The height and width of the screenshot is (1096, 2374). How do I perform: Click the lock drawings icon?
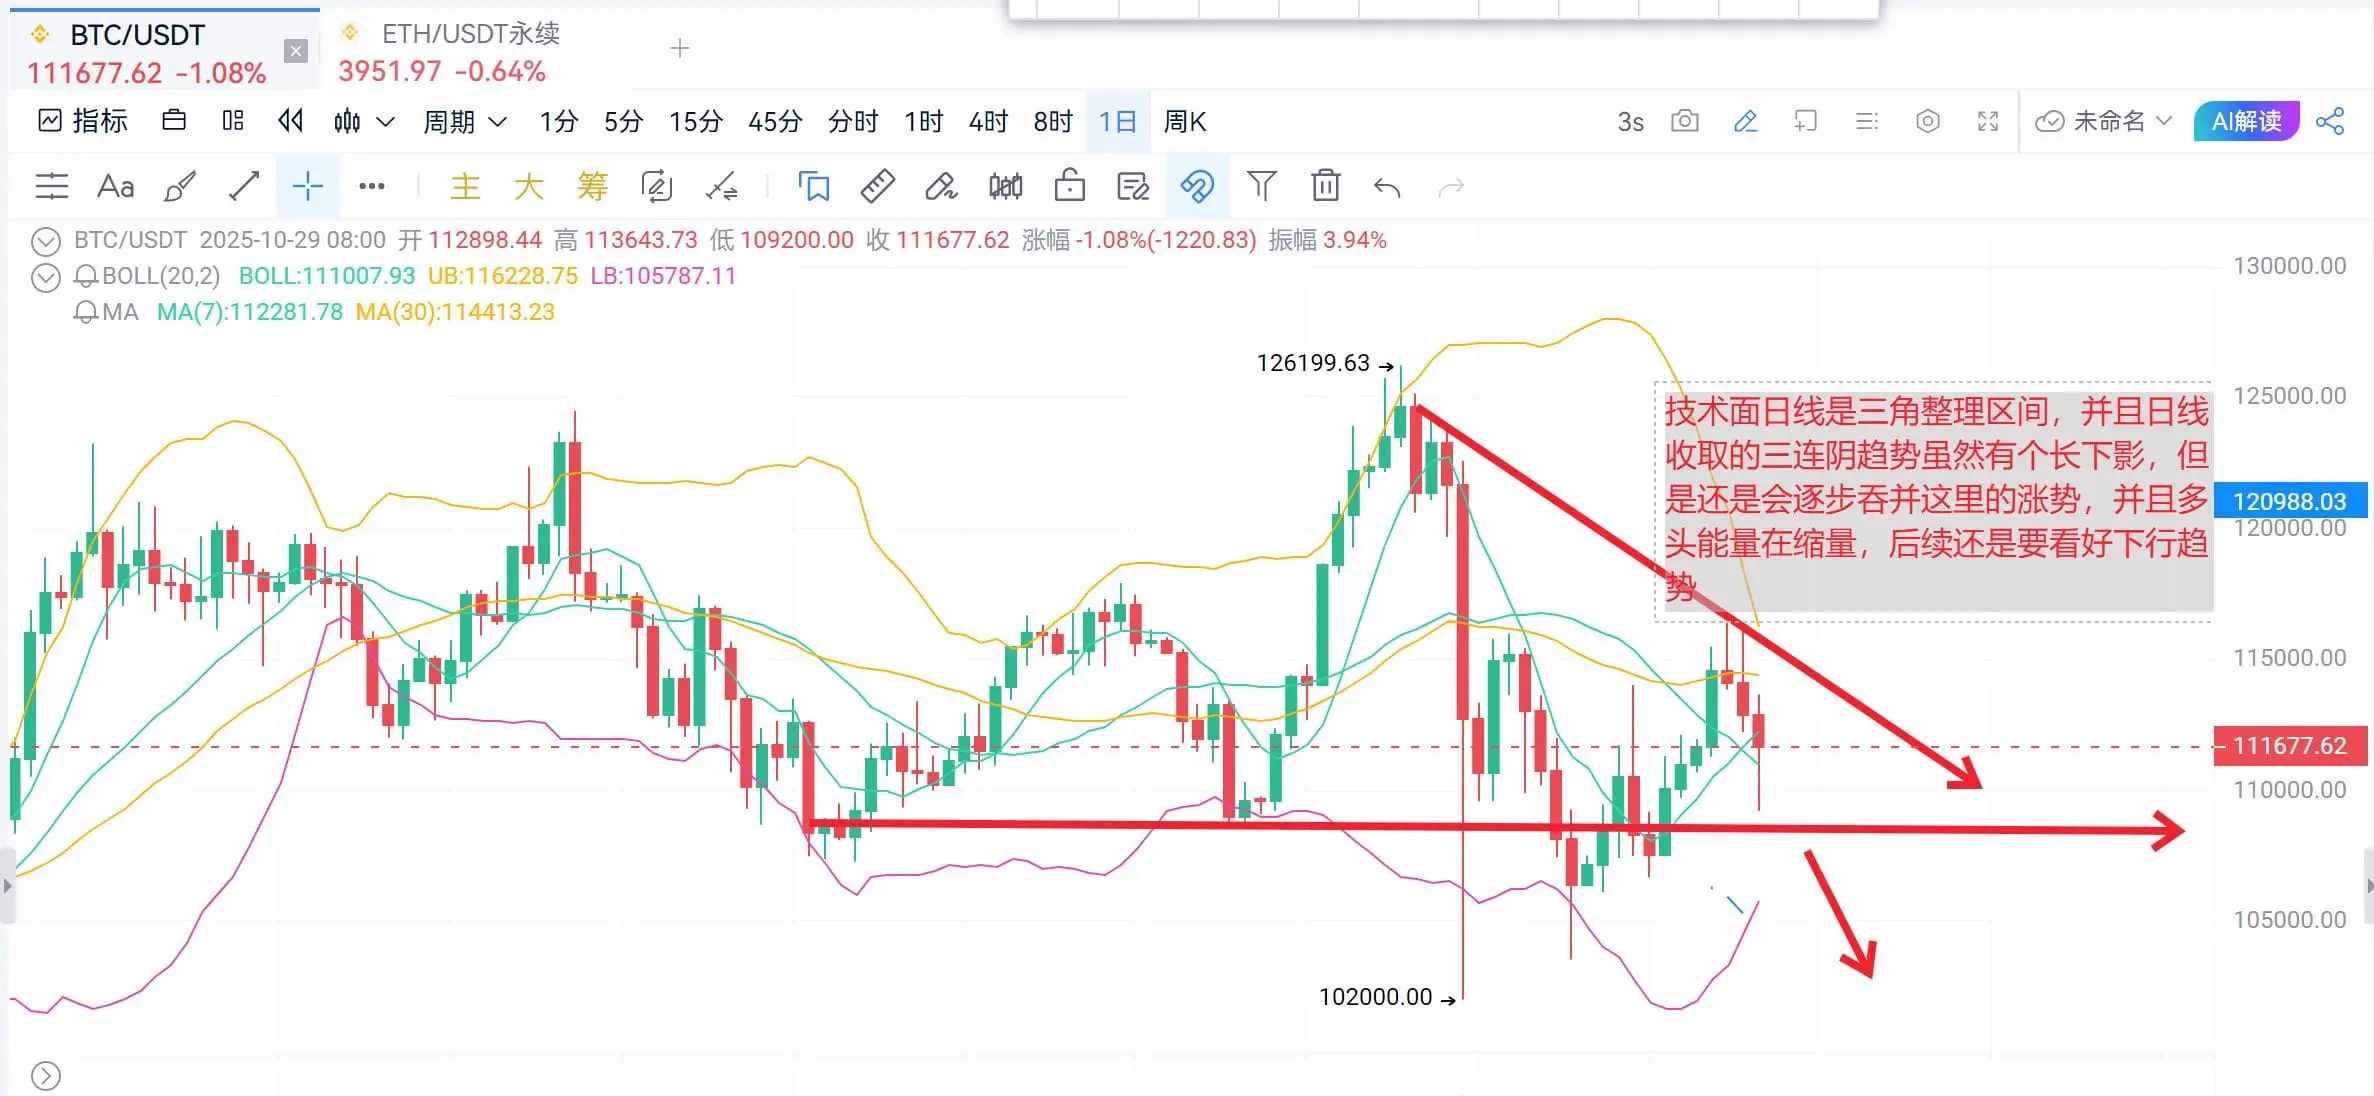[x=1069, y=186]
